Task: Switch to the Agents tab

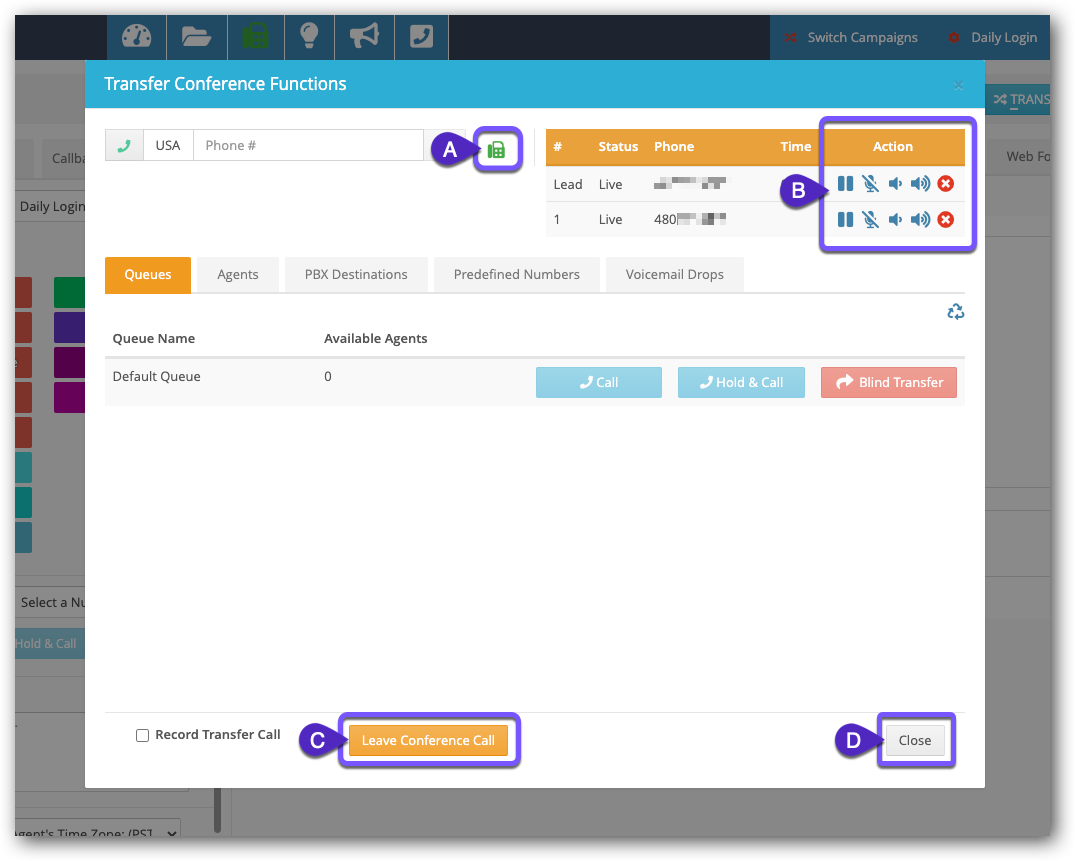Action: point(238,275)
